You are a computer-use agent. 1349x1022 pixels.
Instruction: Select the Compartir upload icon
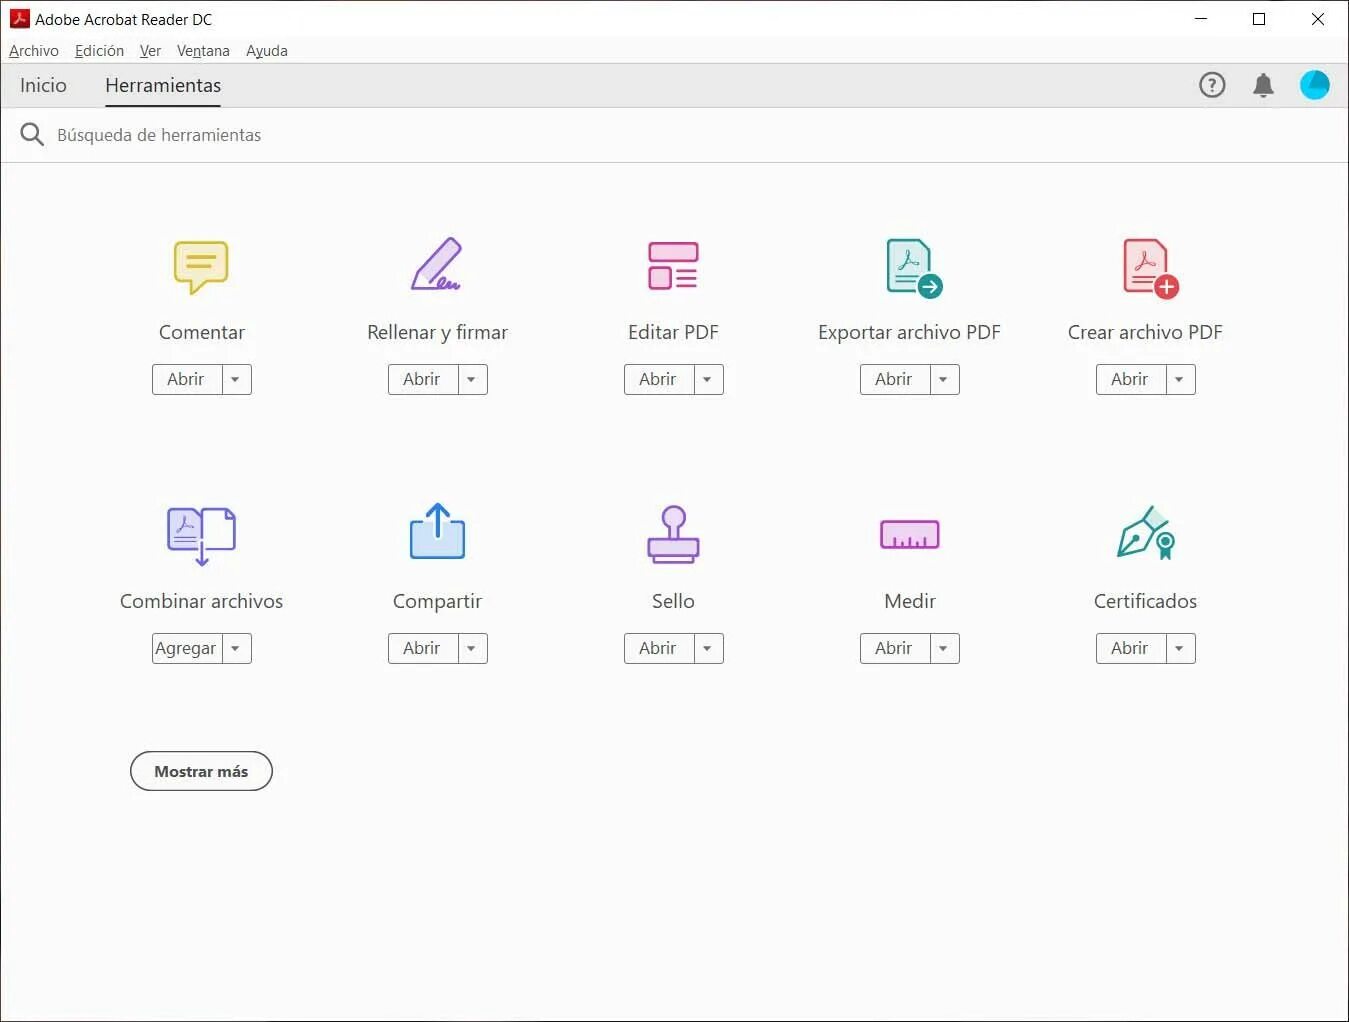pyautogui.click(x=437, y=531)
